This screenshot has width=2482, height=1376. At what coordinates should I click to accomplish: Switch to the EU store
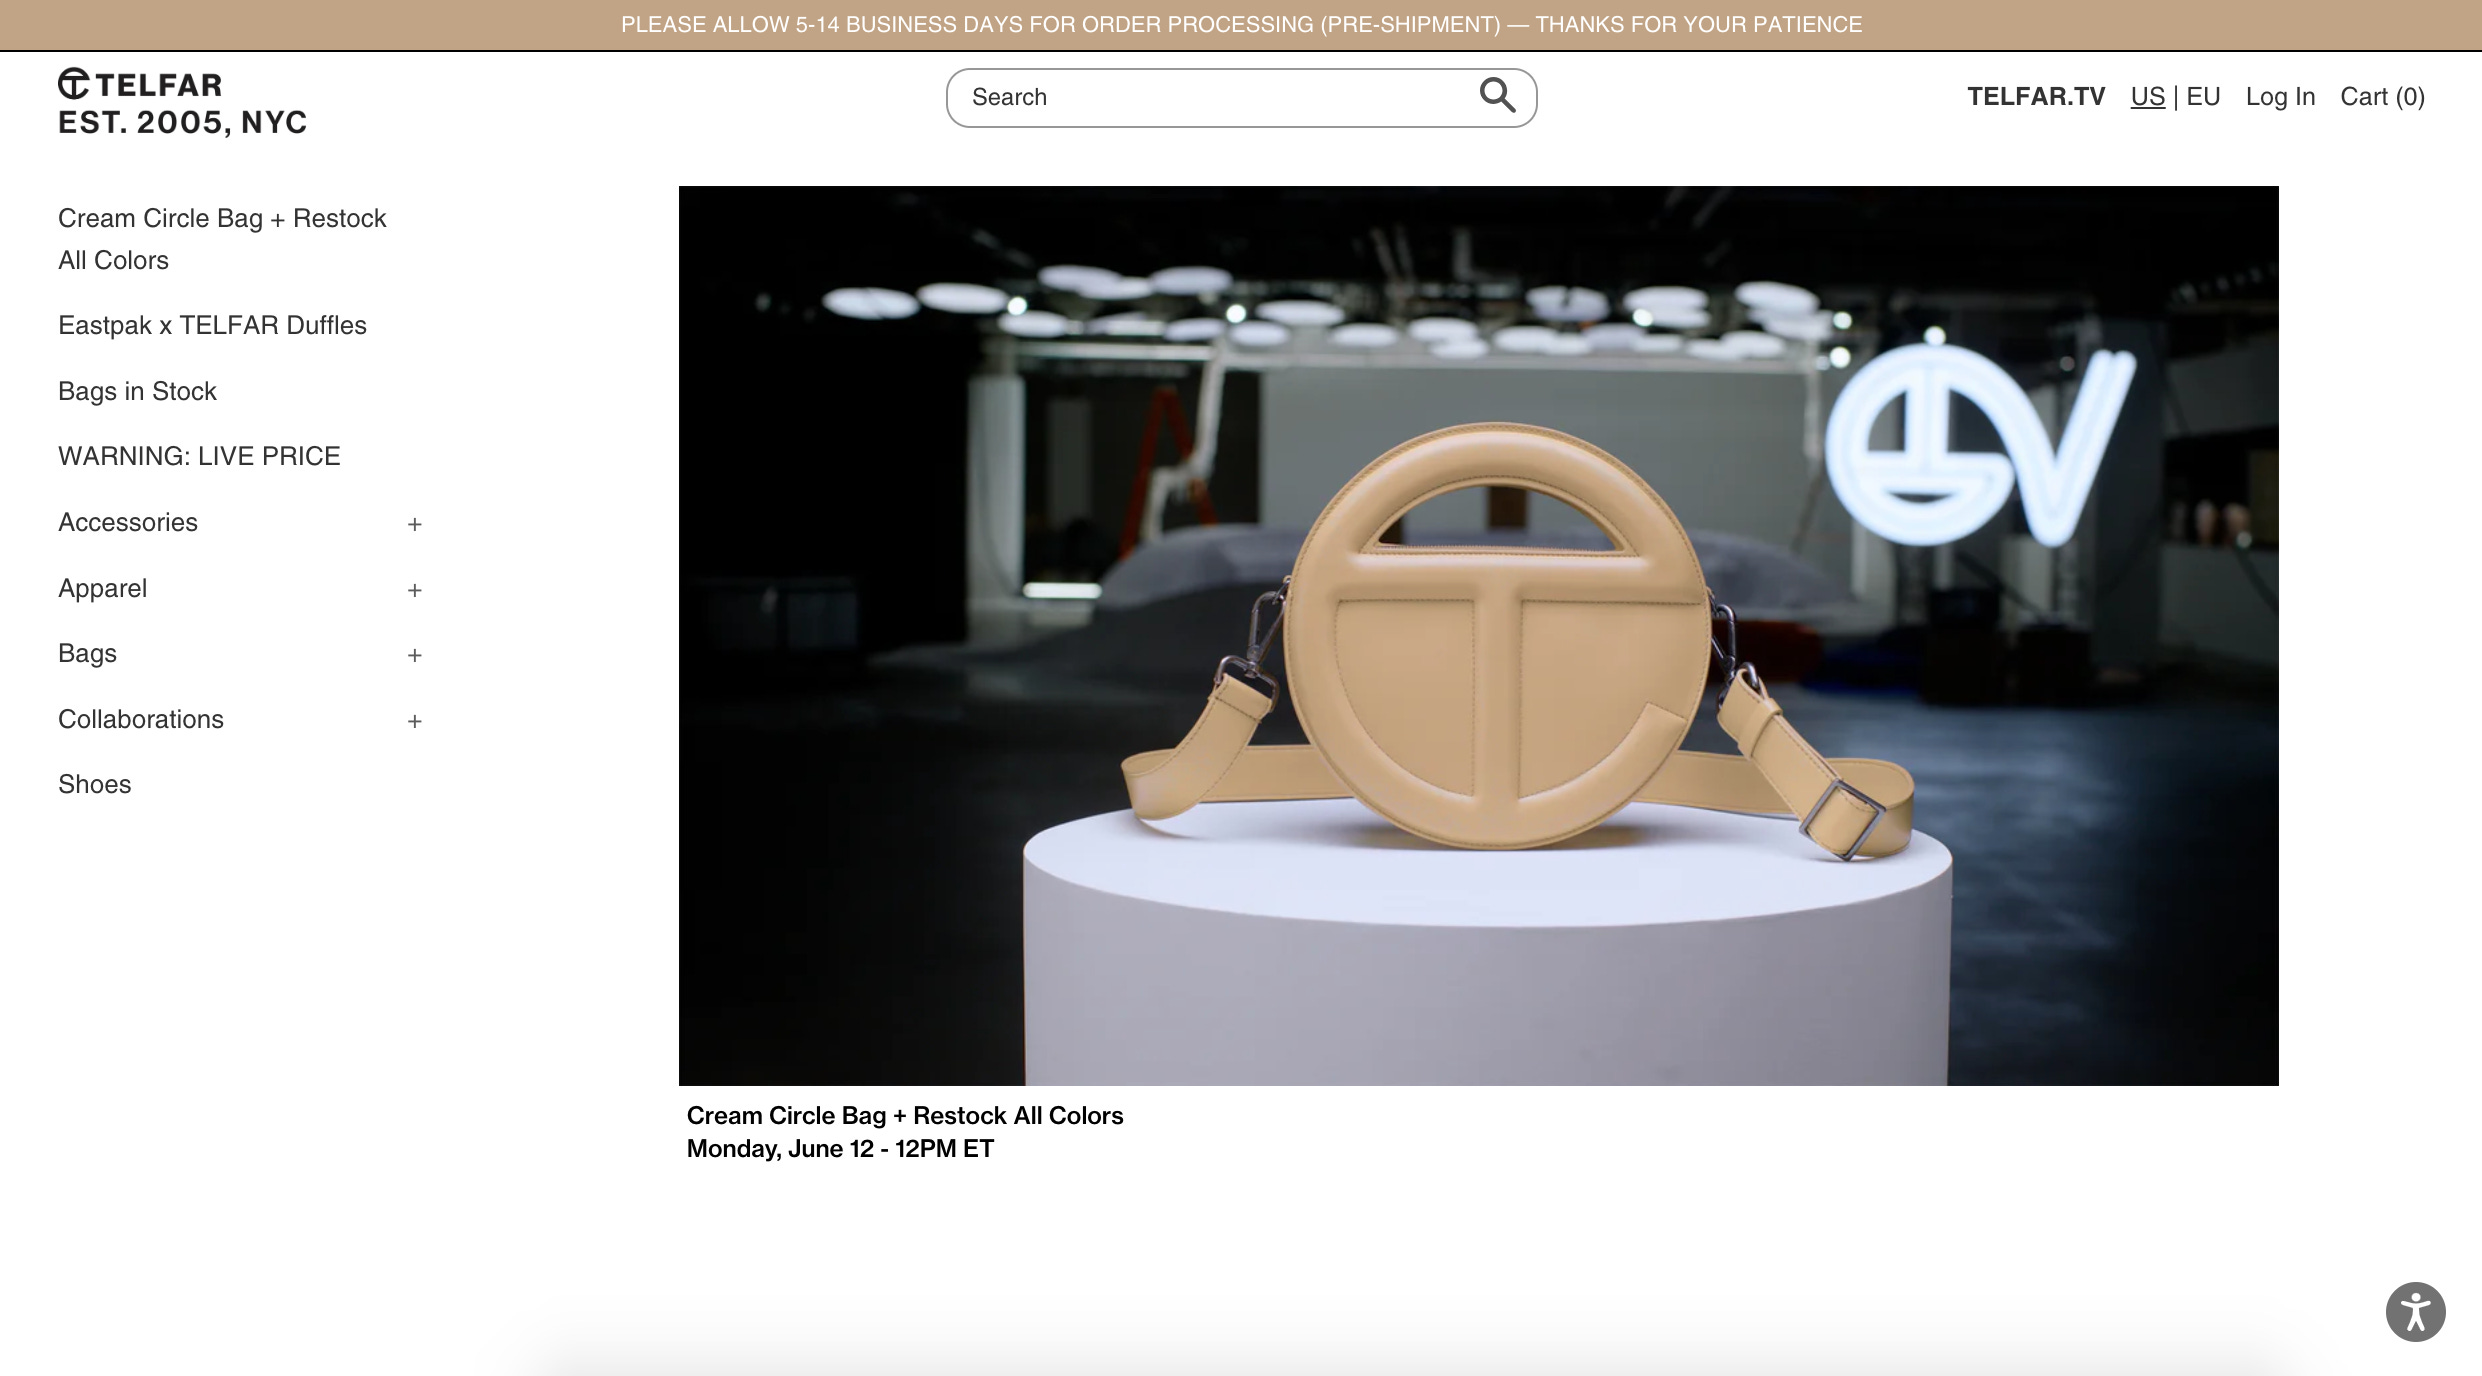tap(2203, 96)
